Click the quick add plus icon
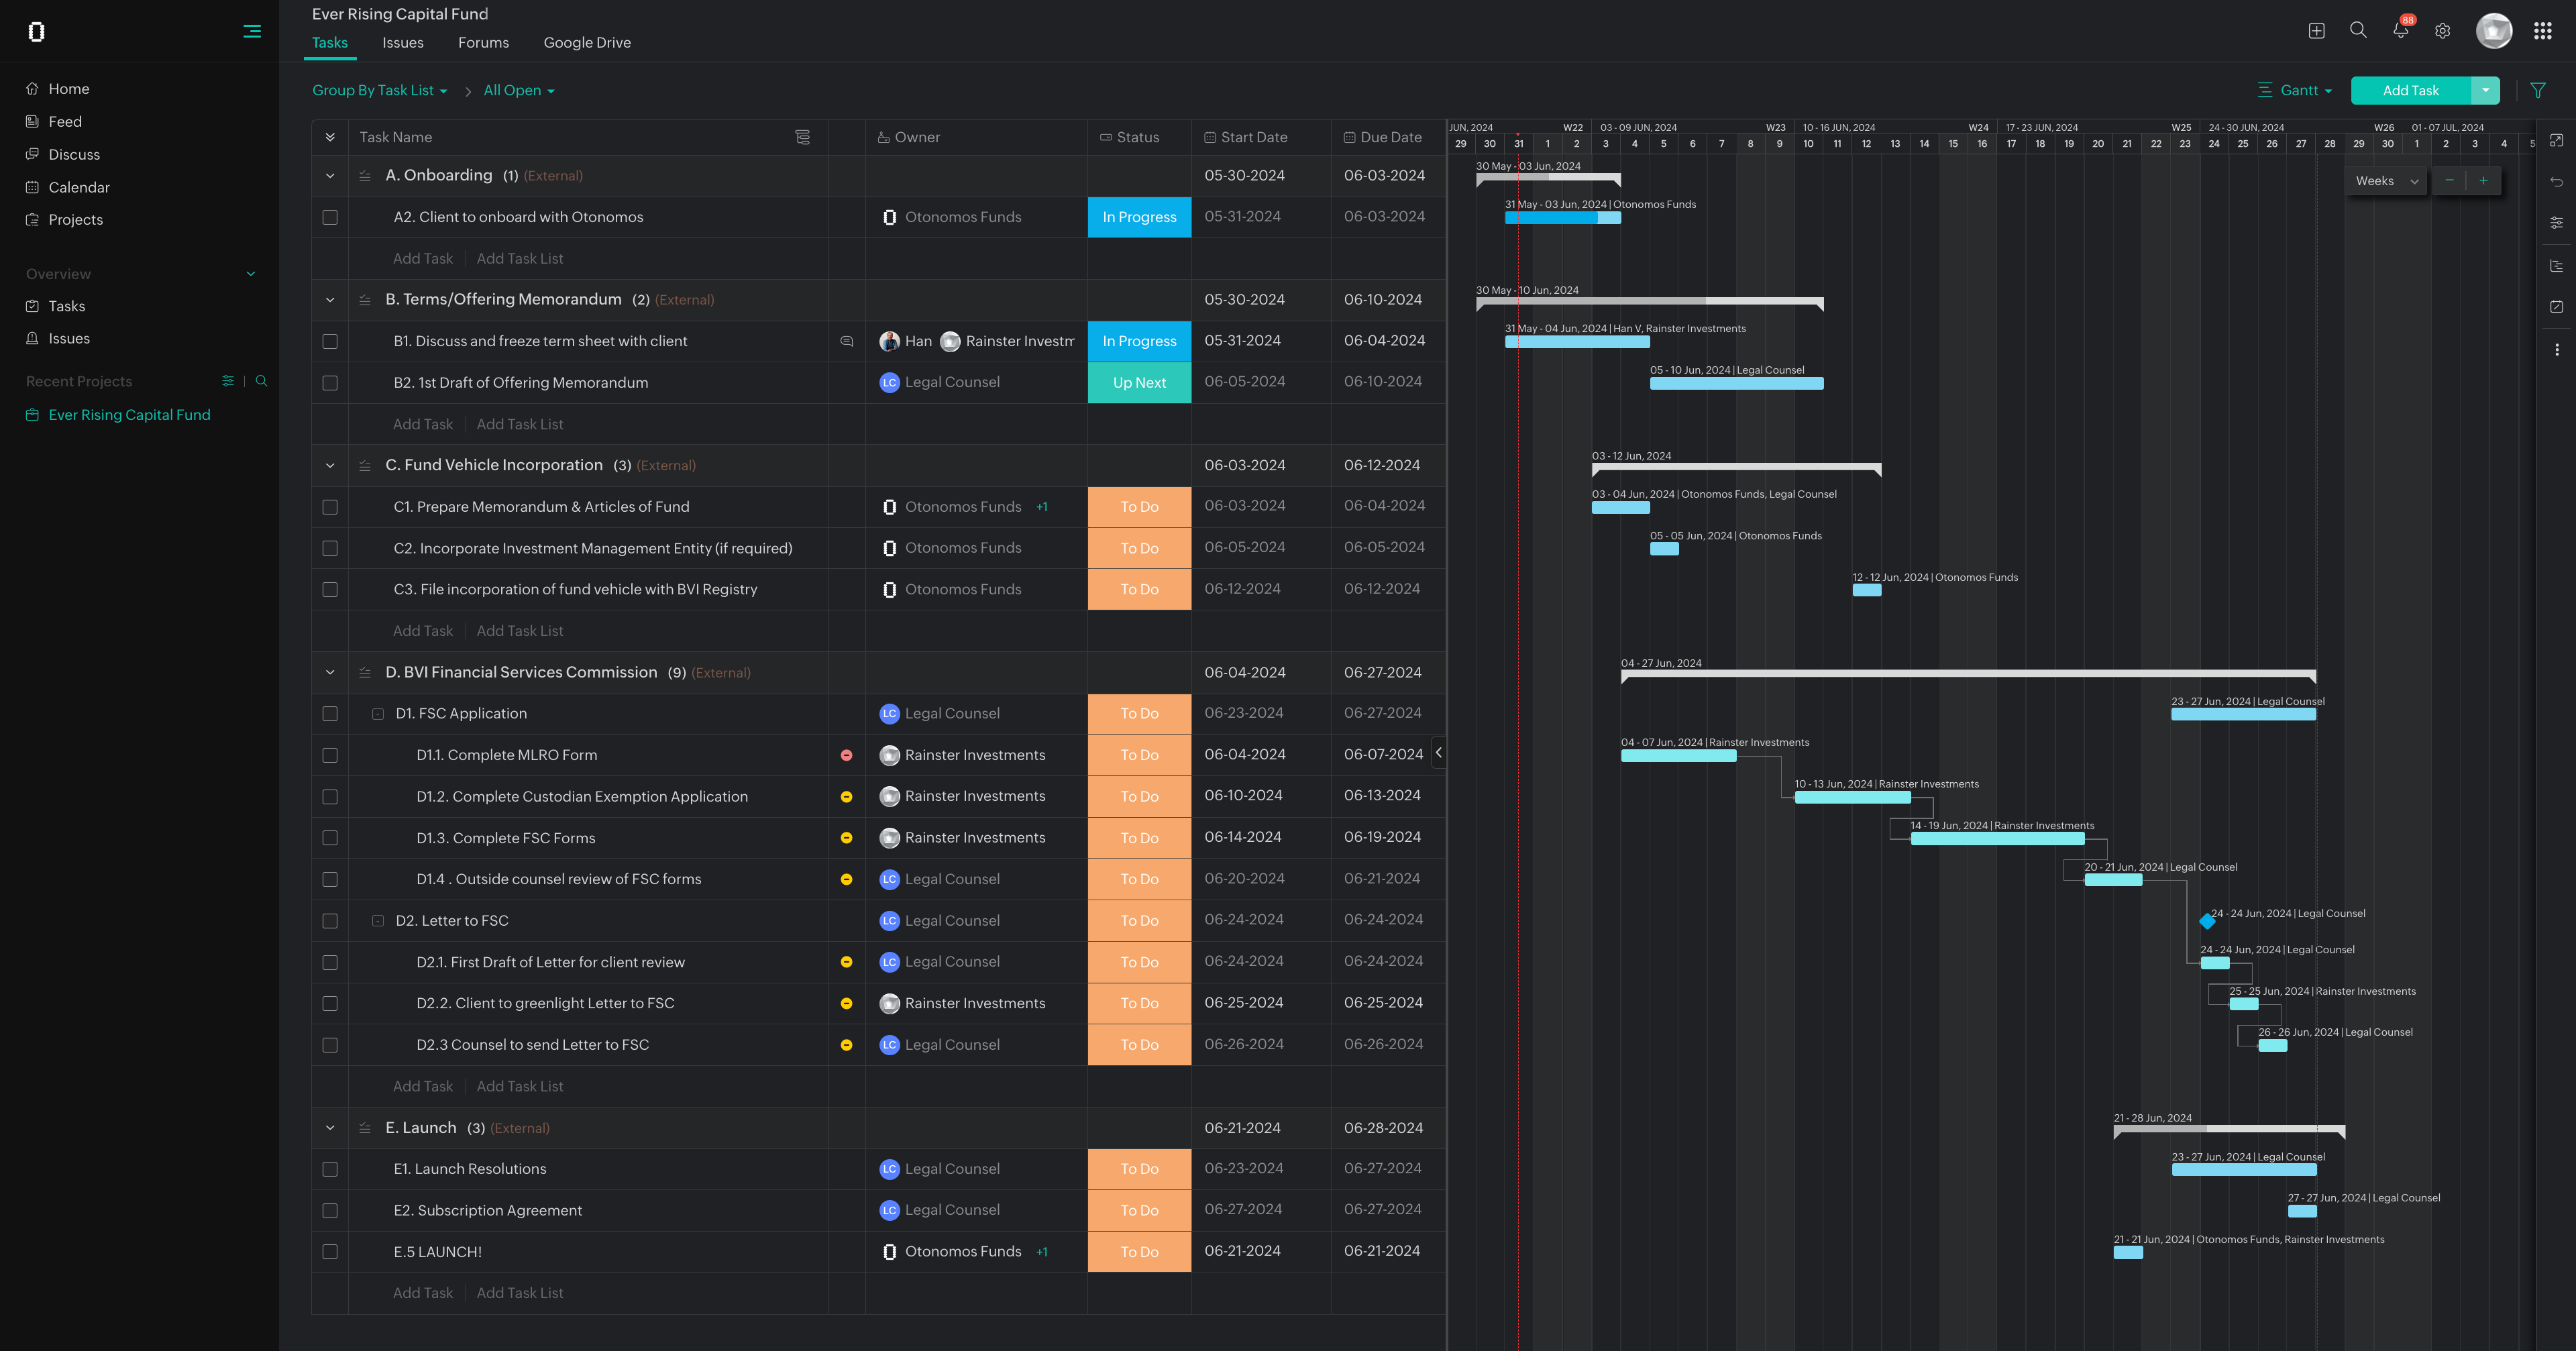Image resolution: width=2576 pixels, height=1351 pixels. coord(2316,31)
